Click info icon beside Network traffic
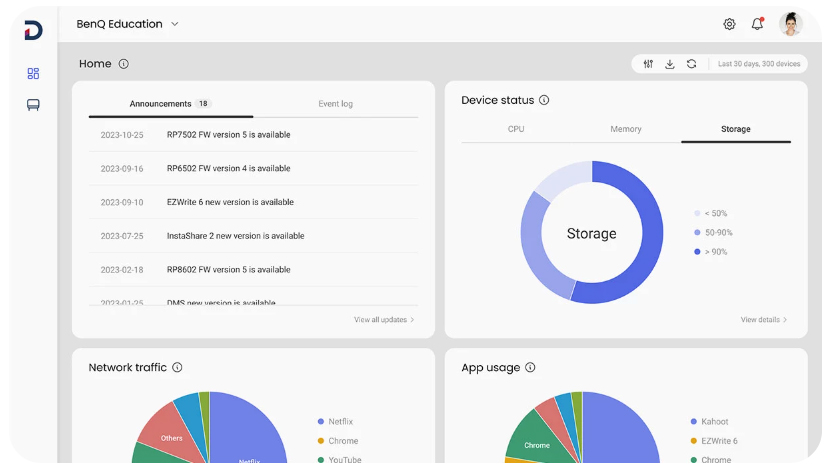This screenshot has width=826, height=469. point(177,368)
